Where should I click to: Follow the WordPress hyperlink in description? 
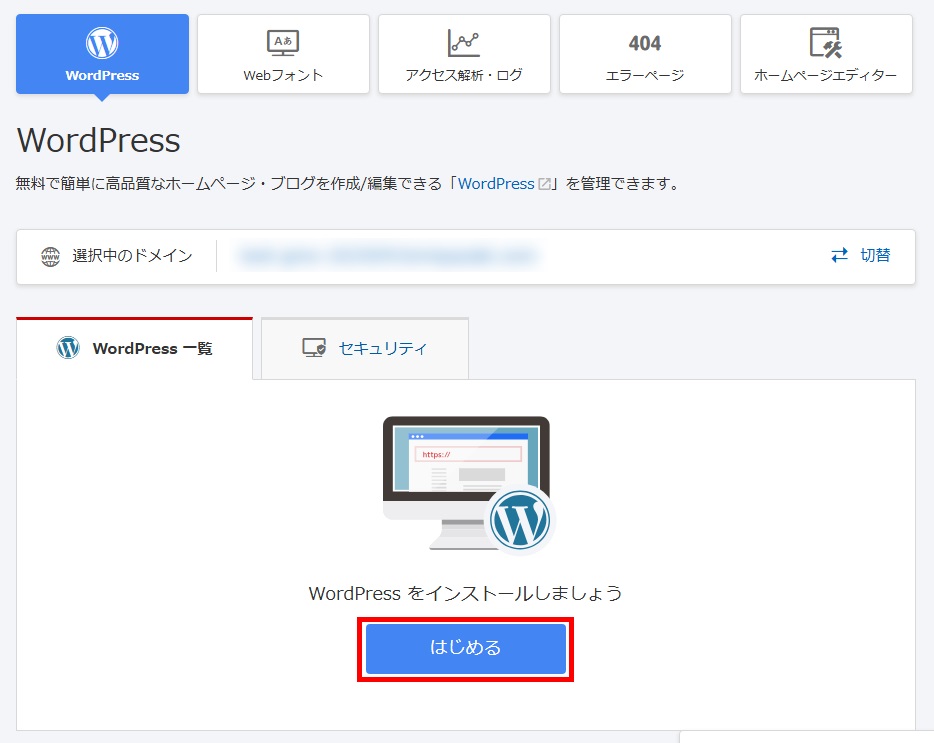pyautogui.click(x=496, y=184)
